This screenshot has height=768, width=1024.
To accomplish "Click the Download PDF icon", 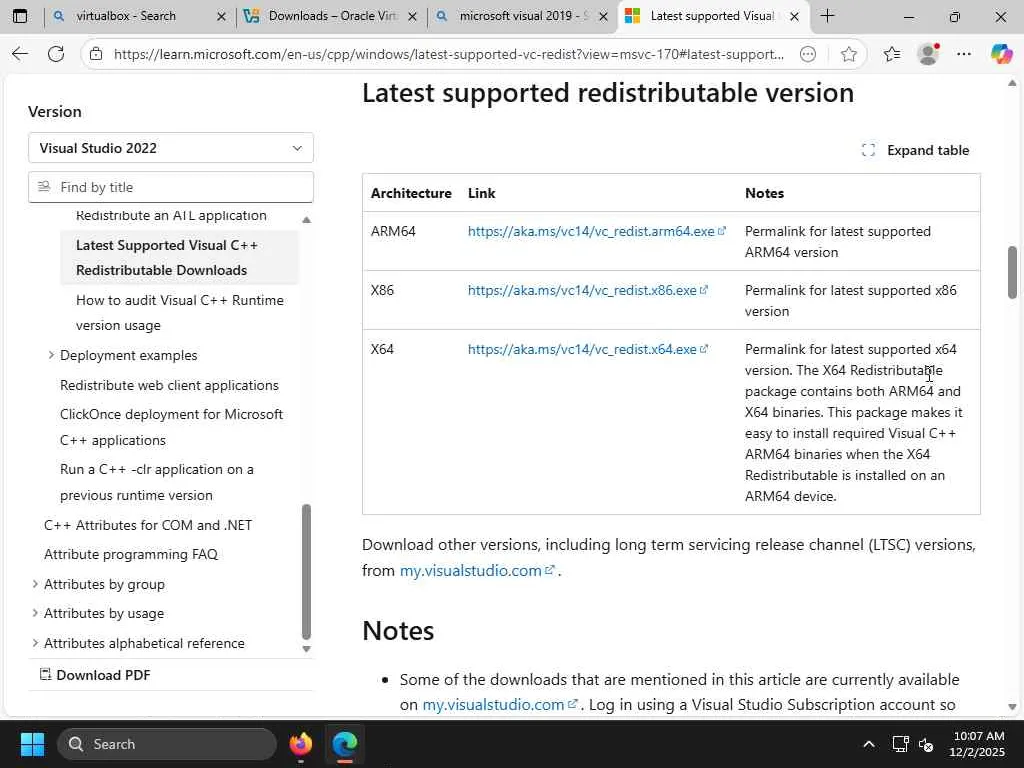I will pyautogui.click(x=45, y=675).
